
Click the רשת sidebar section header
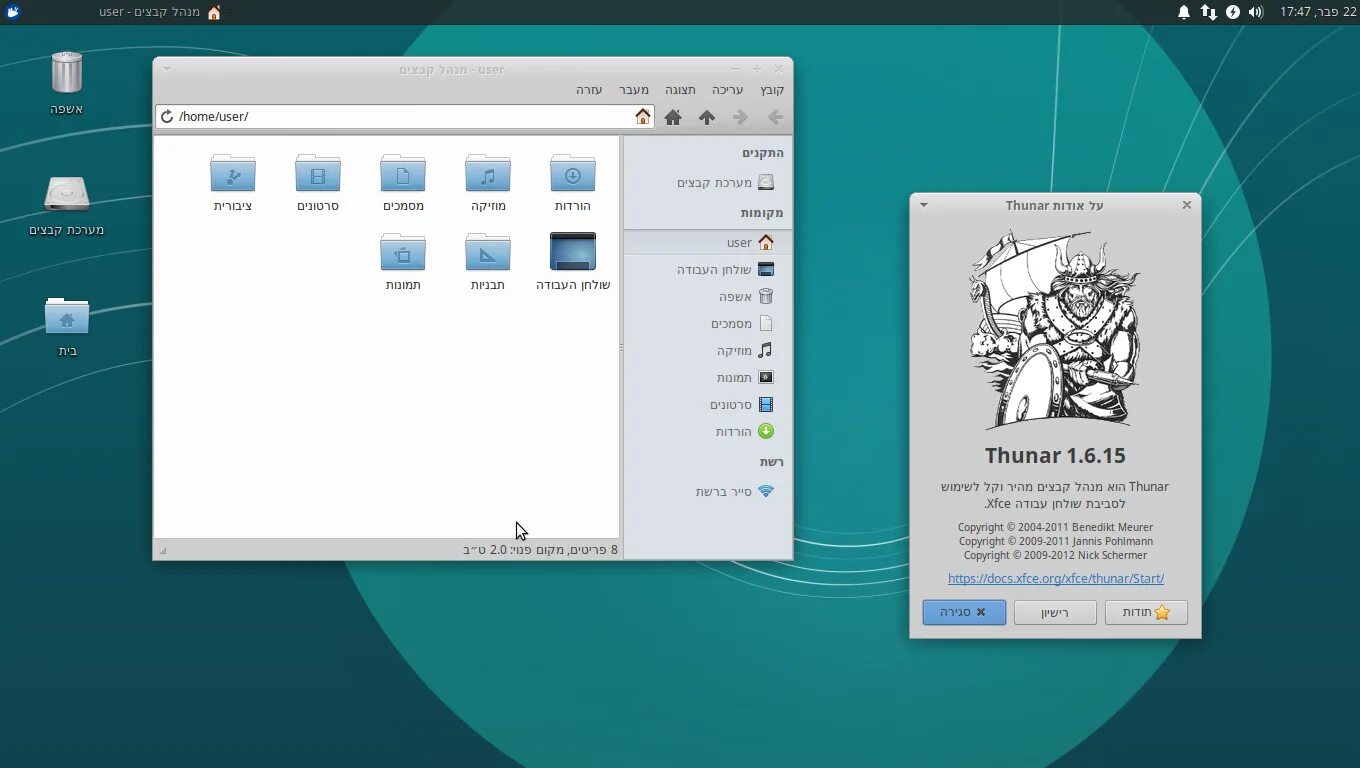coord(772,462)
